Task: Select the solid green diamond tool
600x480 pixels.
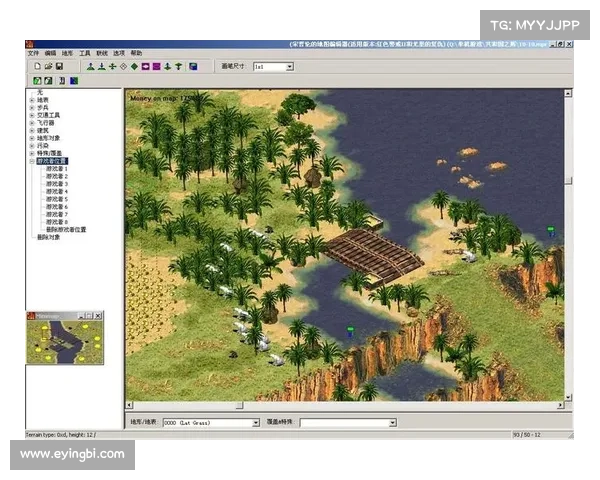Action: point(134,67)
